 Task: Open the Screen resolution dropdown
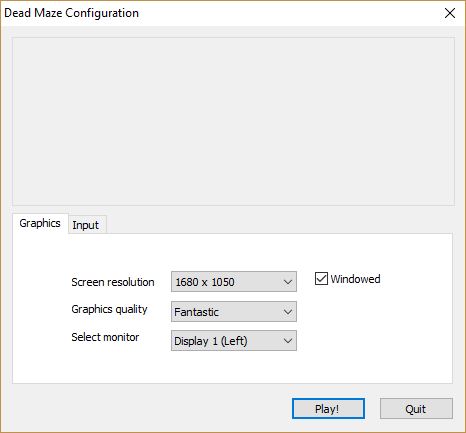234,282
